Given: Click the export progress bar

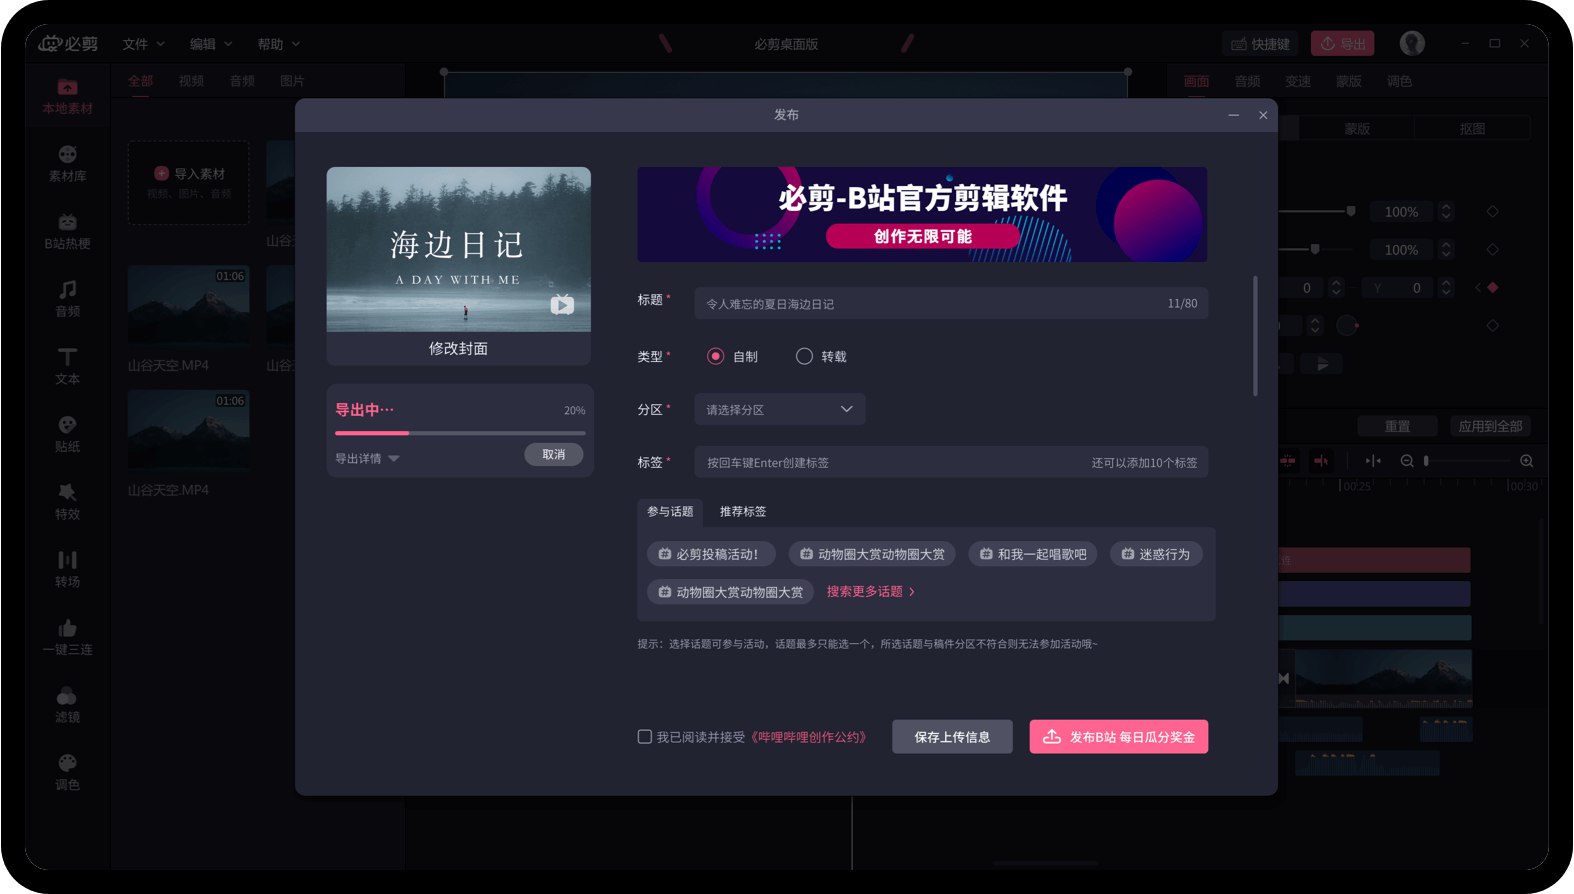Looking at the screenshot, I should (460, 433).
